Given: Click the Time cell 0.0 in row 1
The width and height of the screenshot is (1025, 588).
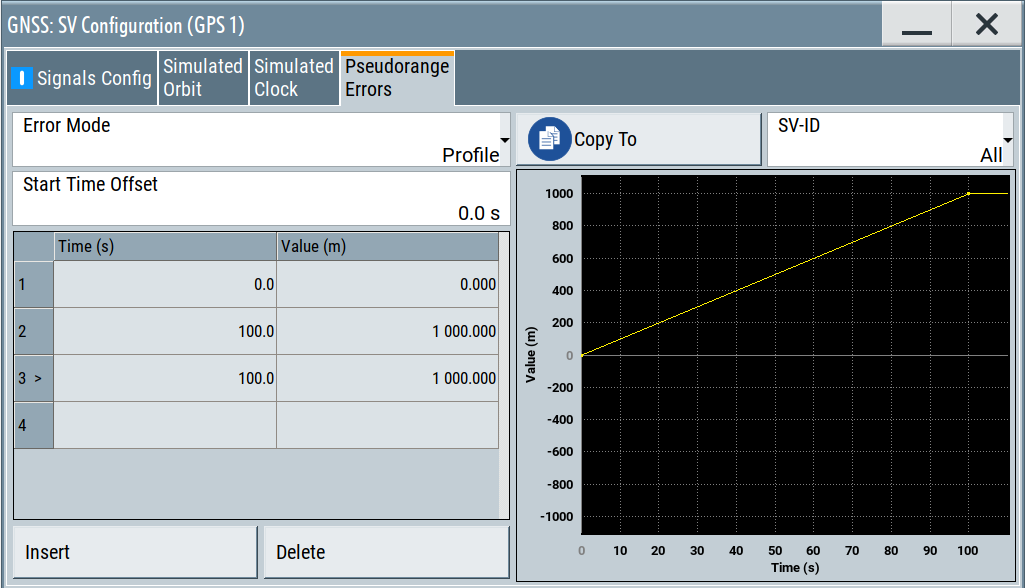Looking at the screenshot, I should click(x=165, y=285).
